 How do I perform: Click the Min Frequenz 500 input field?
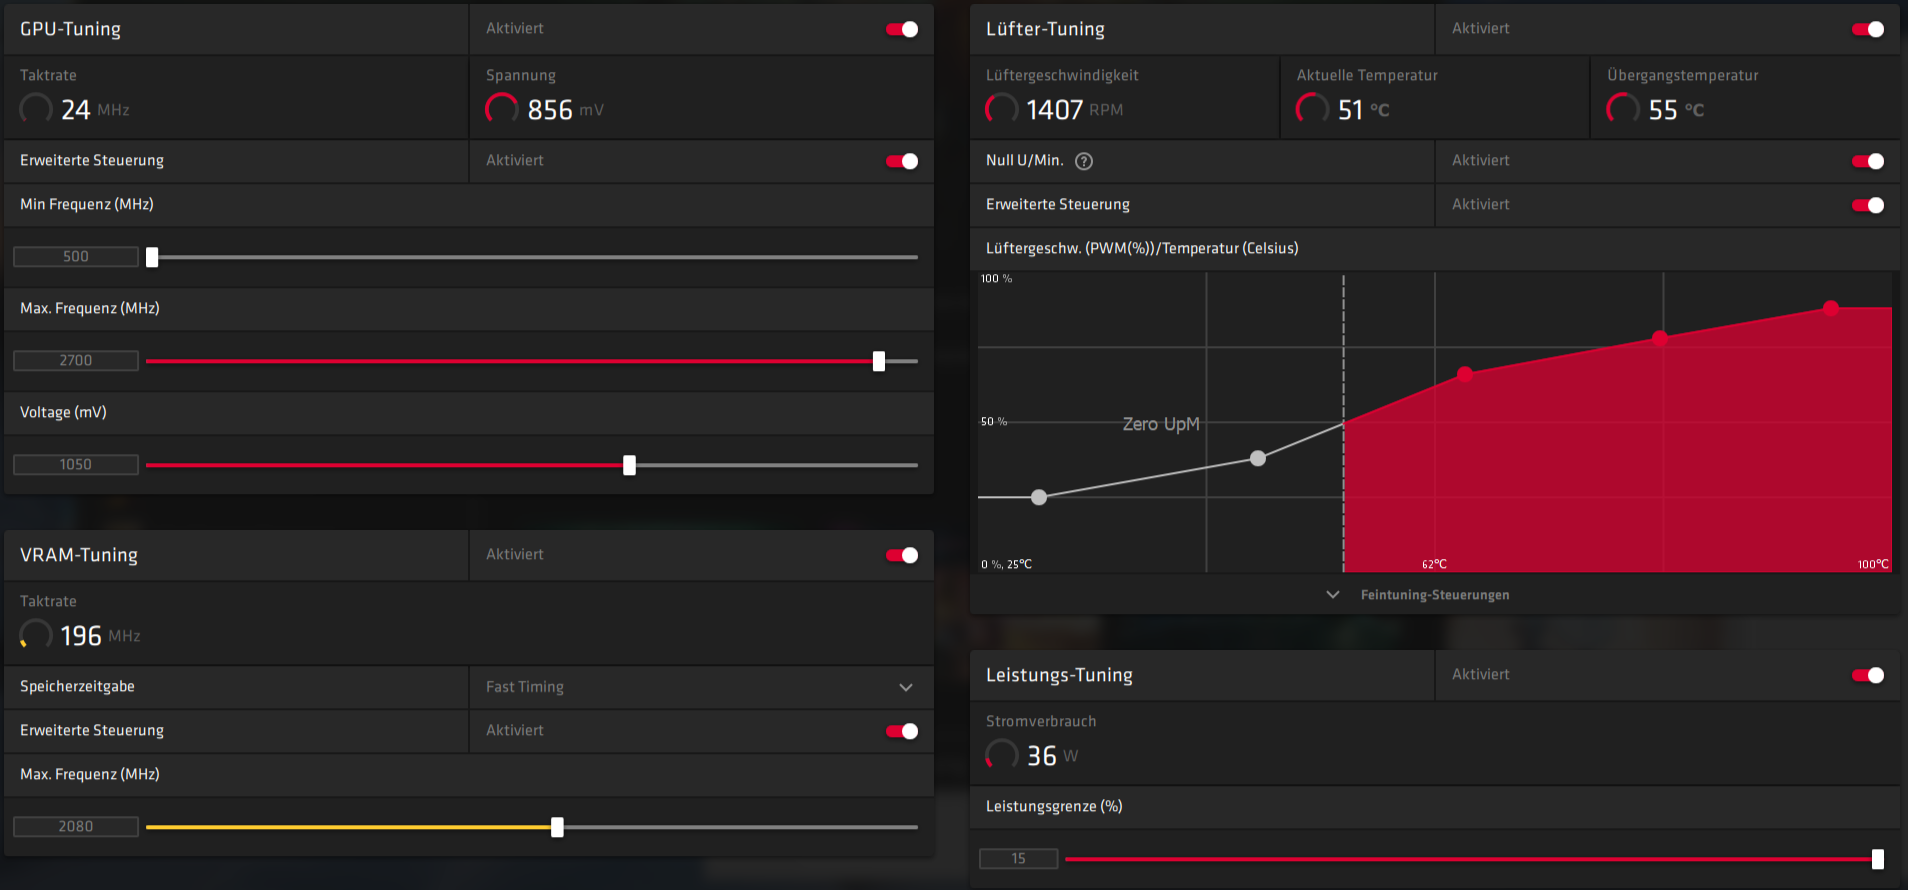(x=76, y=257)
